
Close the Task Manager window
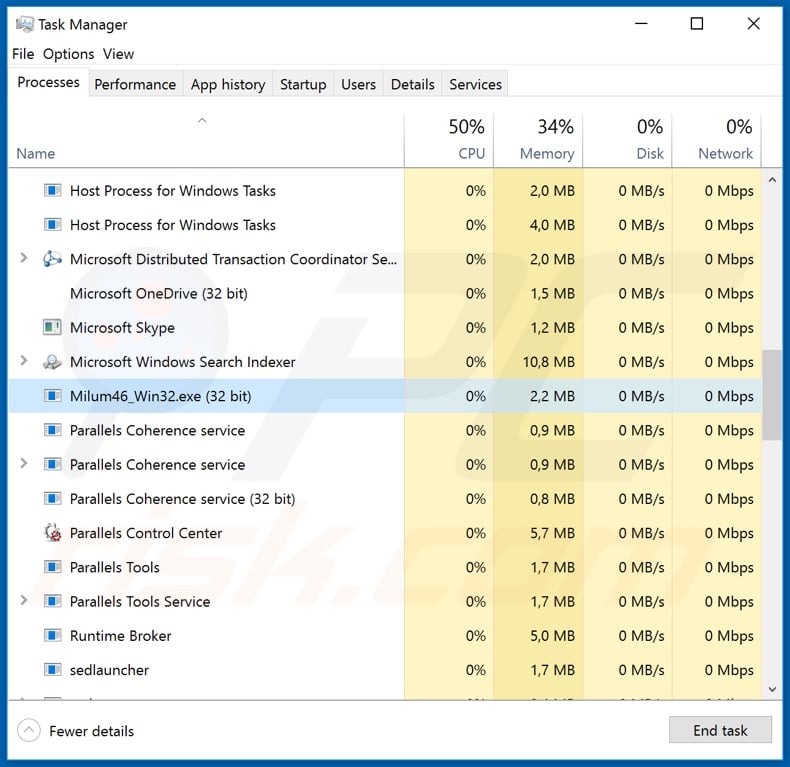coord(753,23)
